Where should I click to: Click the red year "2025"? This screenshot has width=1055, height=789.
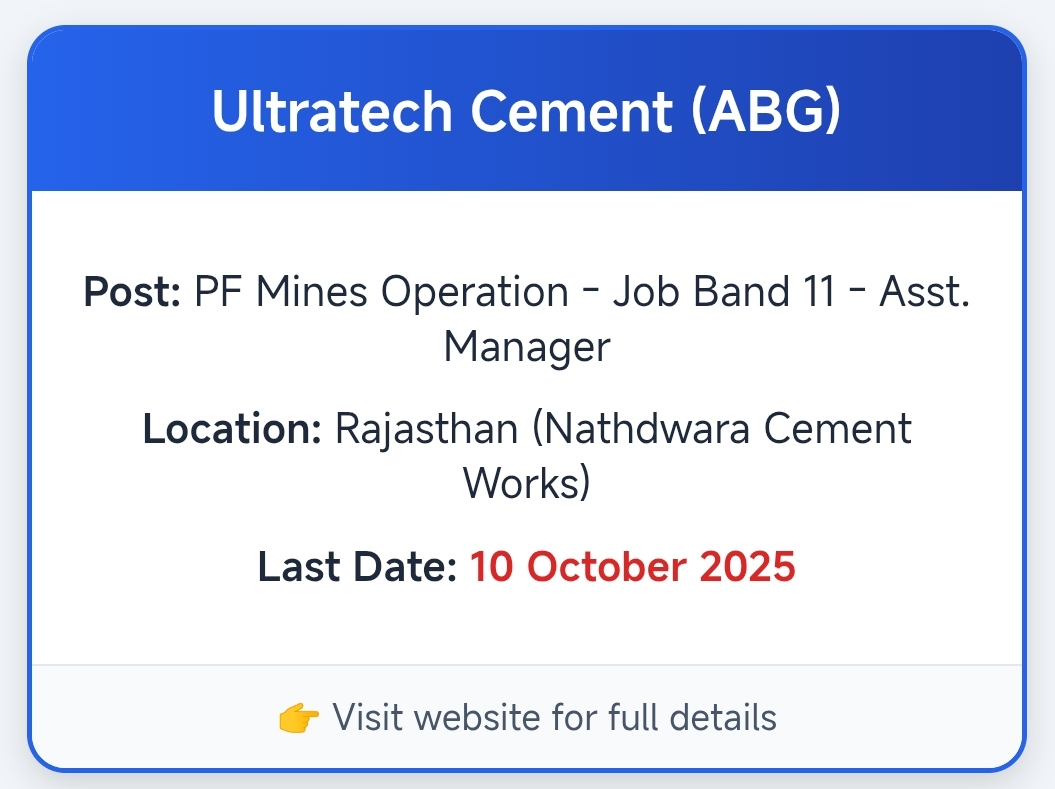click(x=747, y=567)
